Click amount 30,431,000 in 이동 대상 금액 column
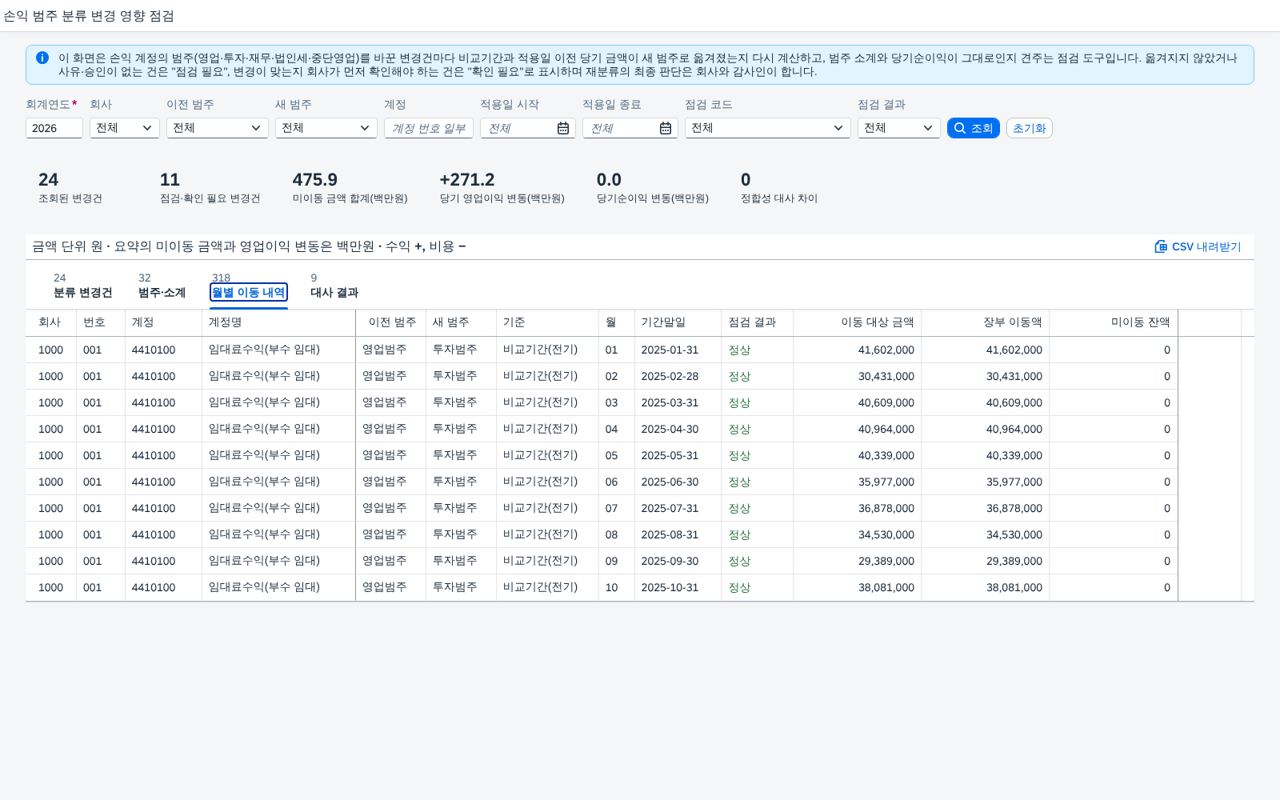 (886, 377)
